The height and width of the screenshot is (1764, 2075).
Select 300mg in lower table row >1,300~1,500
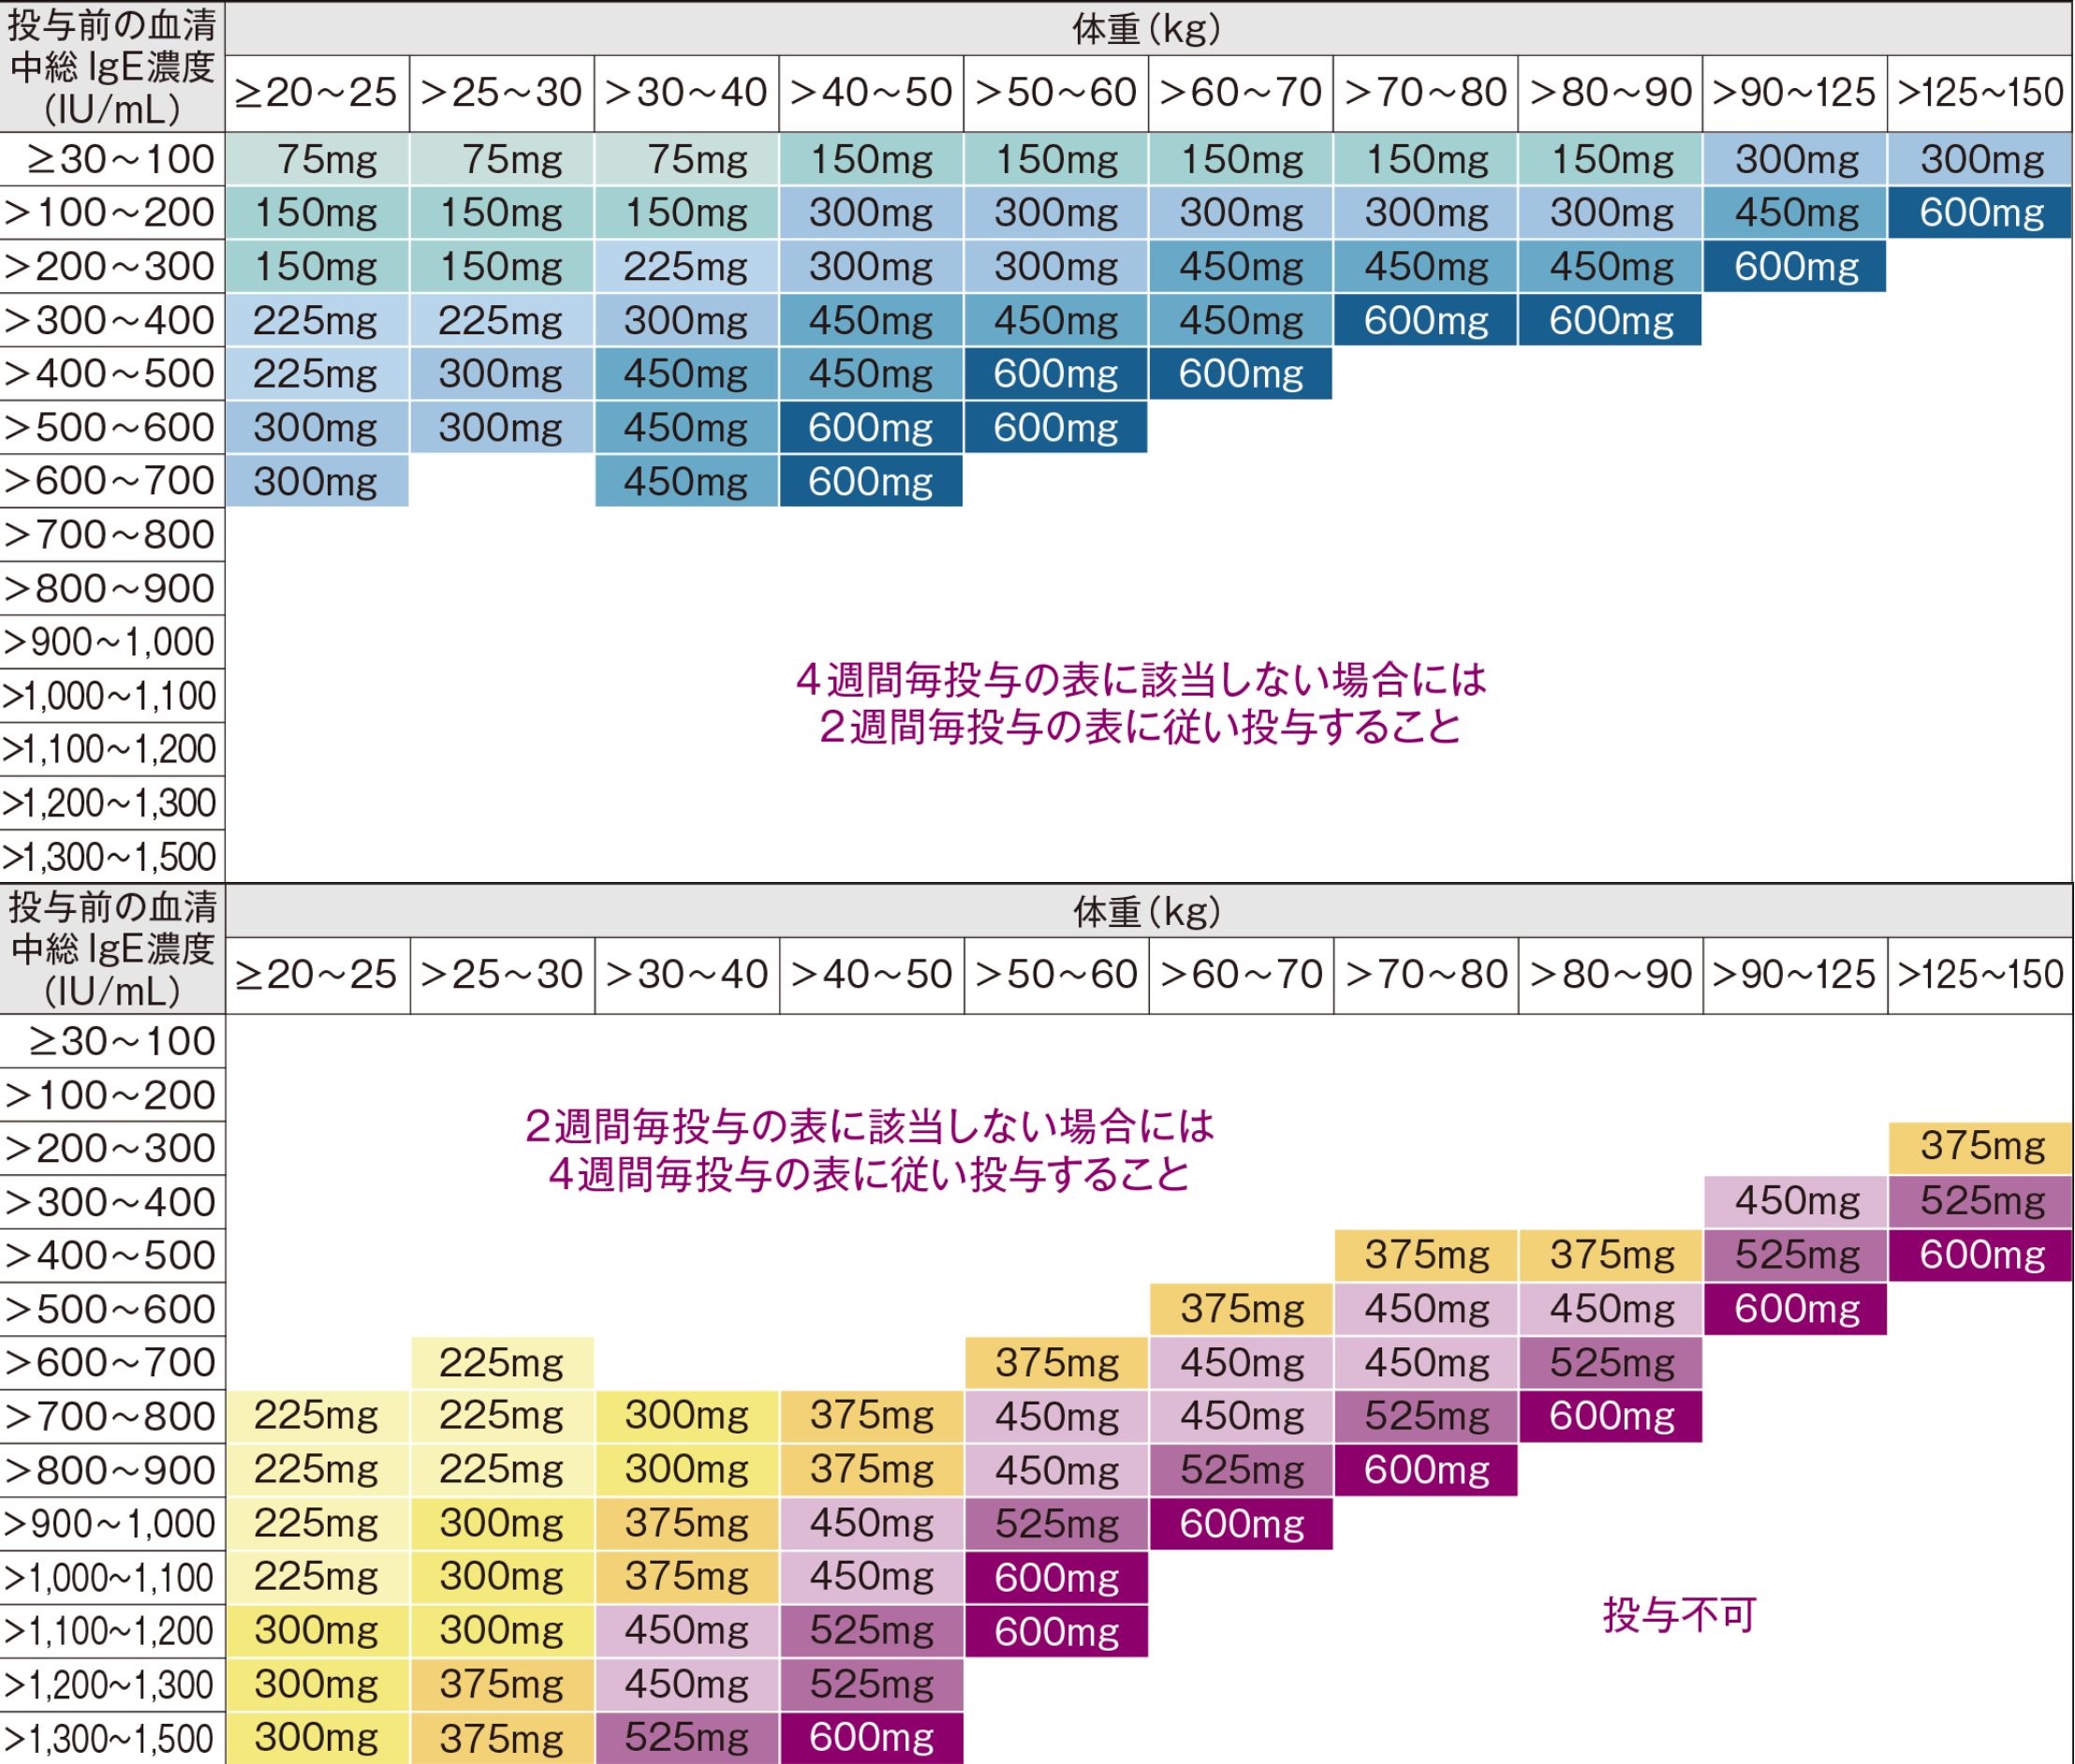click(317, 1739)
